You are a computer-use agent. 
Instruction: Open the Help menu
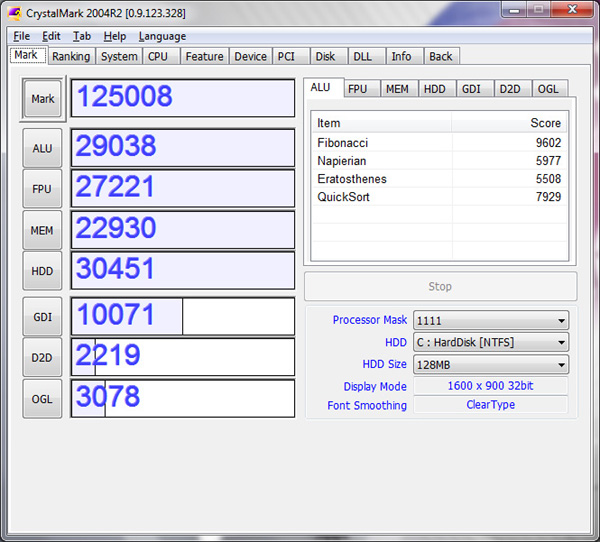[x=114, y=36]
